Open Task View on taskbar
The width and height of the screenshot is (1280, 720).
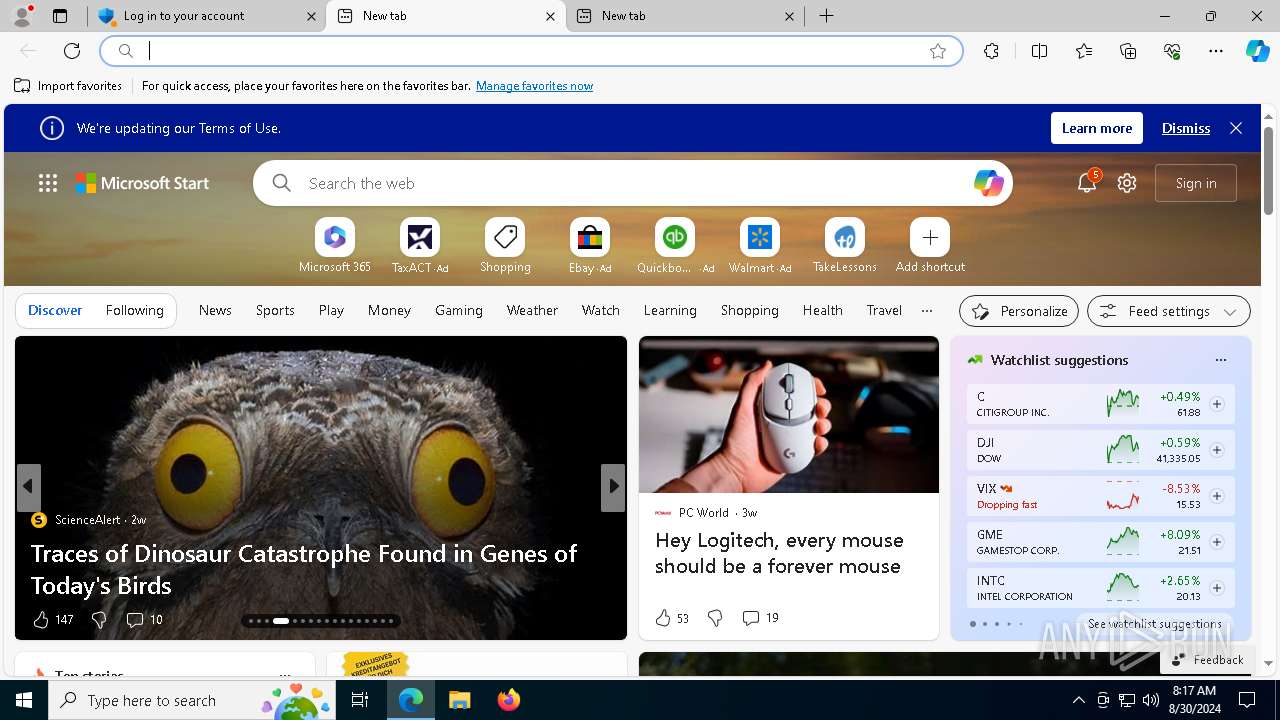coord(360,700)
